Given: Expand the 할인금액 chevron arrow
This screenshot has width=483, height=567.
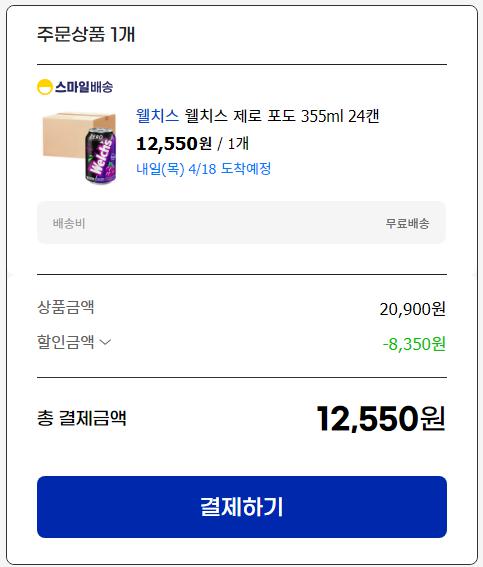Looking at the screenshot, I should click(105, 342).
